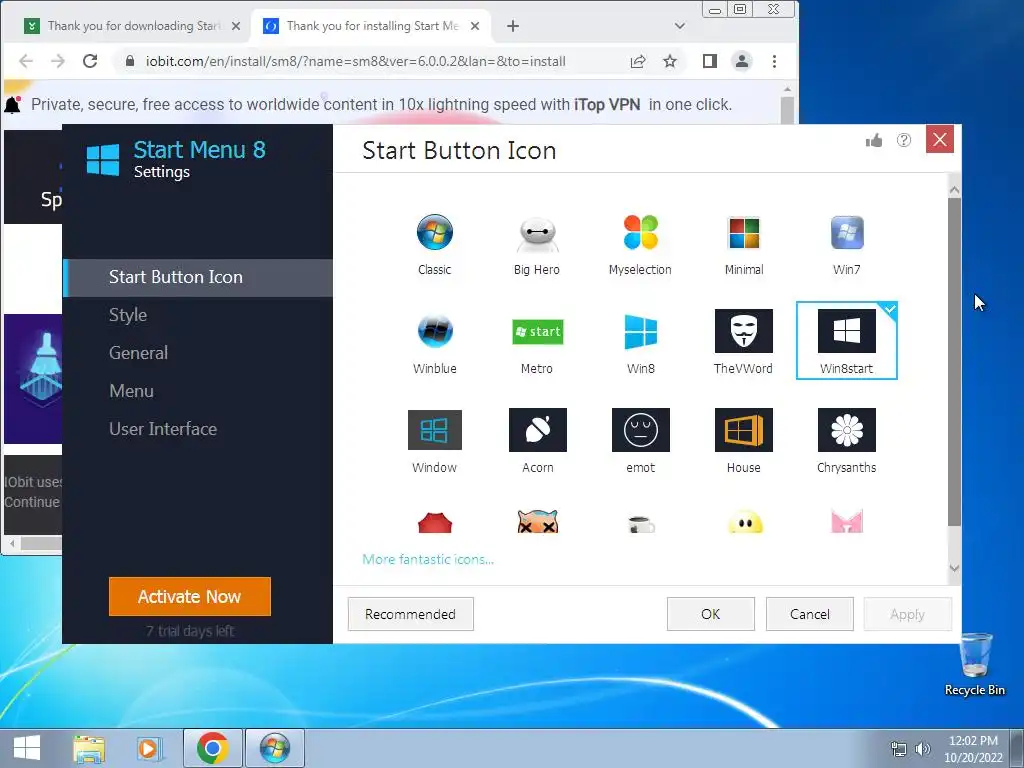Open Chrome side panel icon
This screenshot has height=768, width=1024.
click(710, 61)
